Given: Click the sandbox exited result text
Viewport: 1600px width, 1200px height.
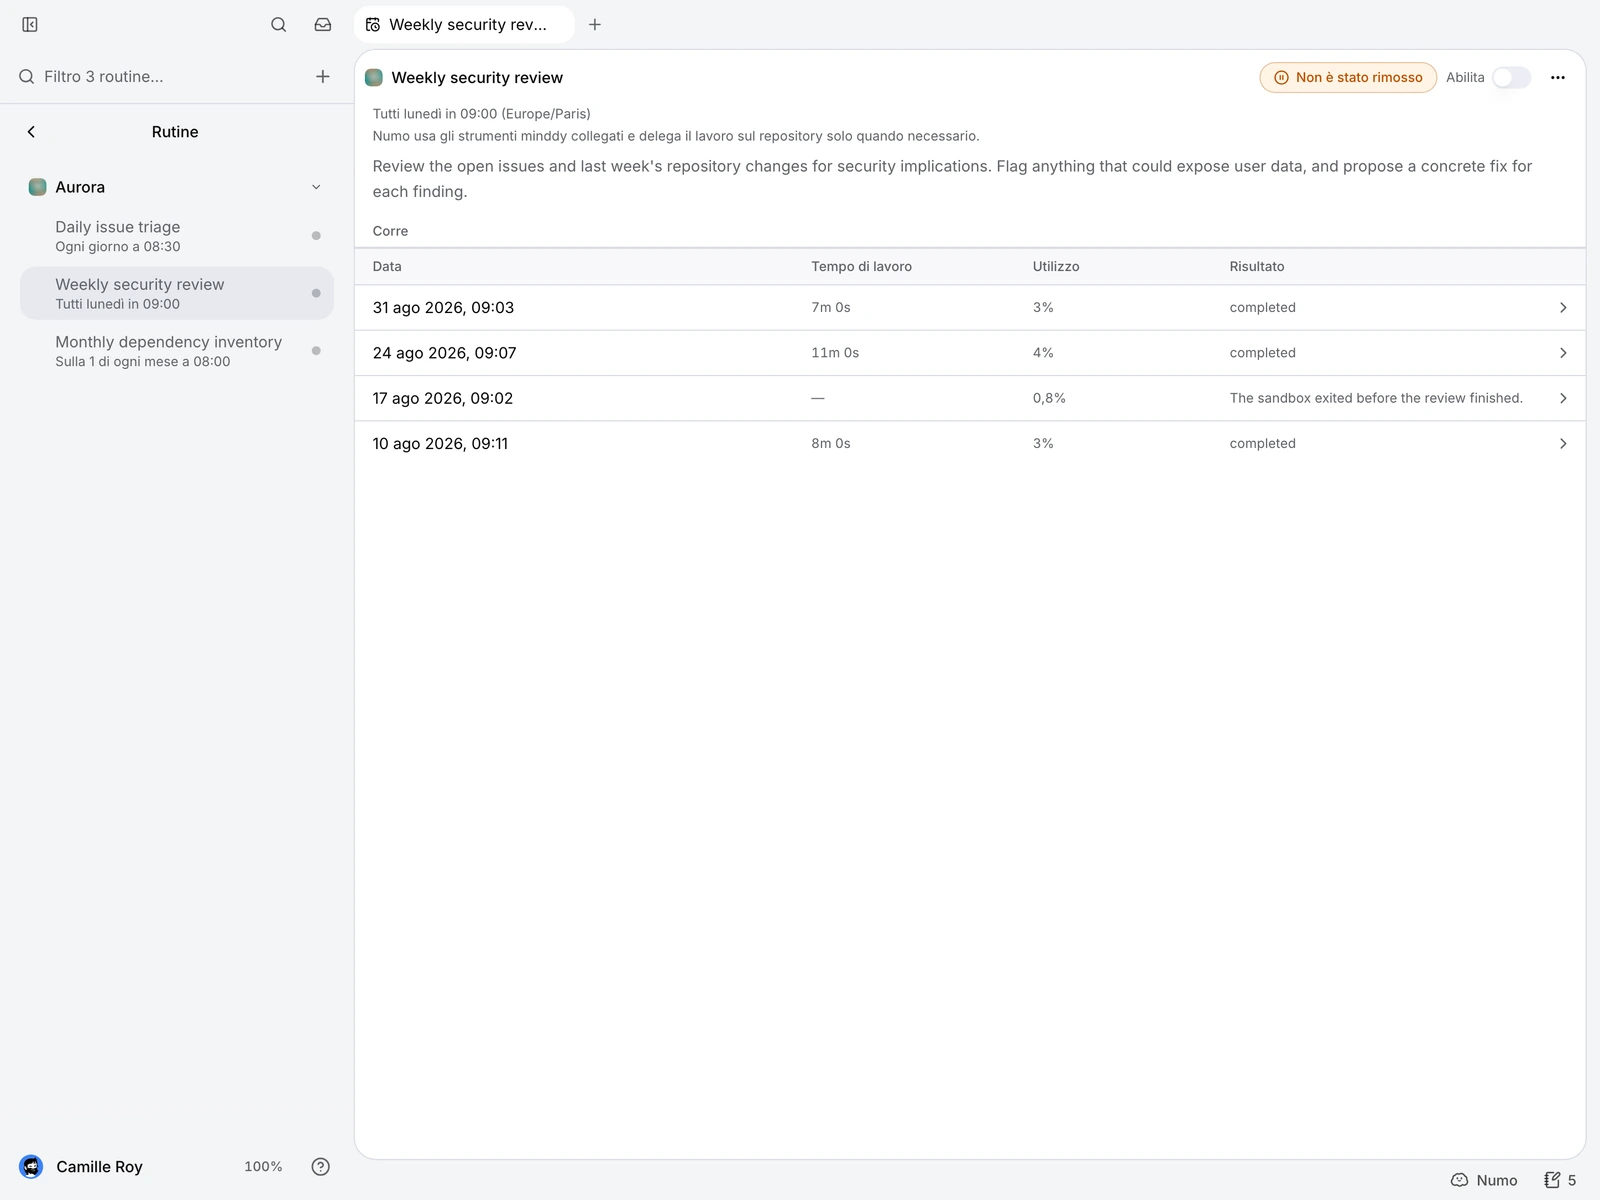Looking at the screenshot, I should (x=1376, y=398).
